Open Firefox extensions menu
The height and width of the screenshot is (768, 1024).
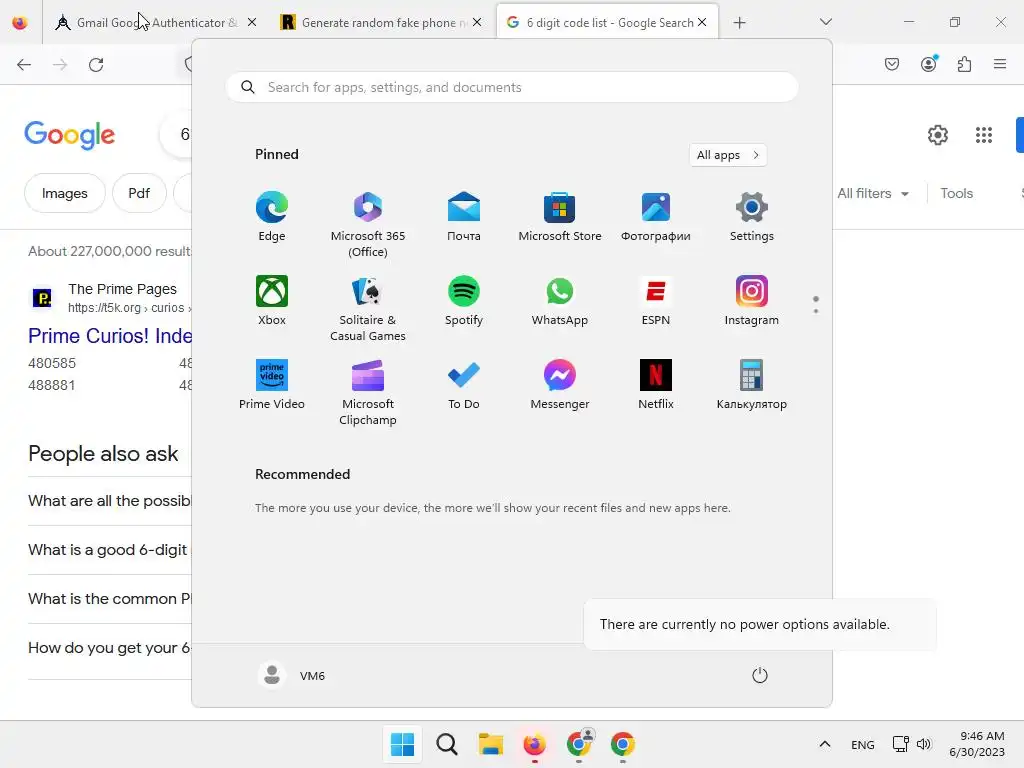(x=964, y=64)
